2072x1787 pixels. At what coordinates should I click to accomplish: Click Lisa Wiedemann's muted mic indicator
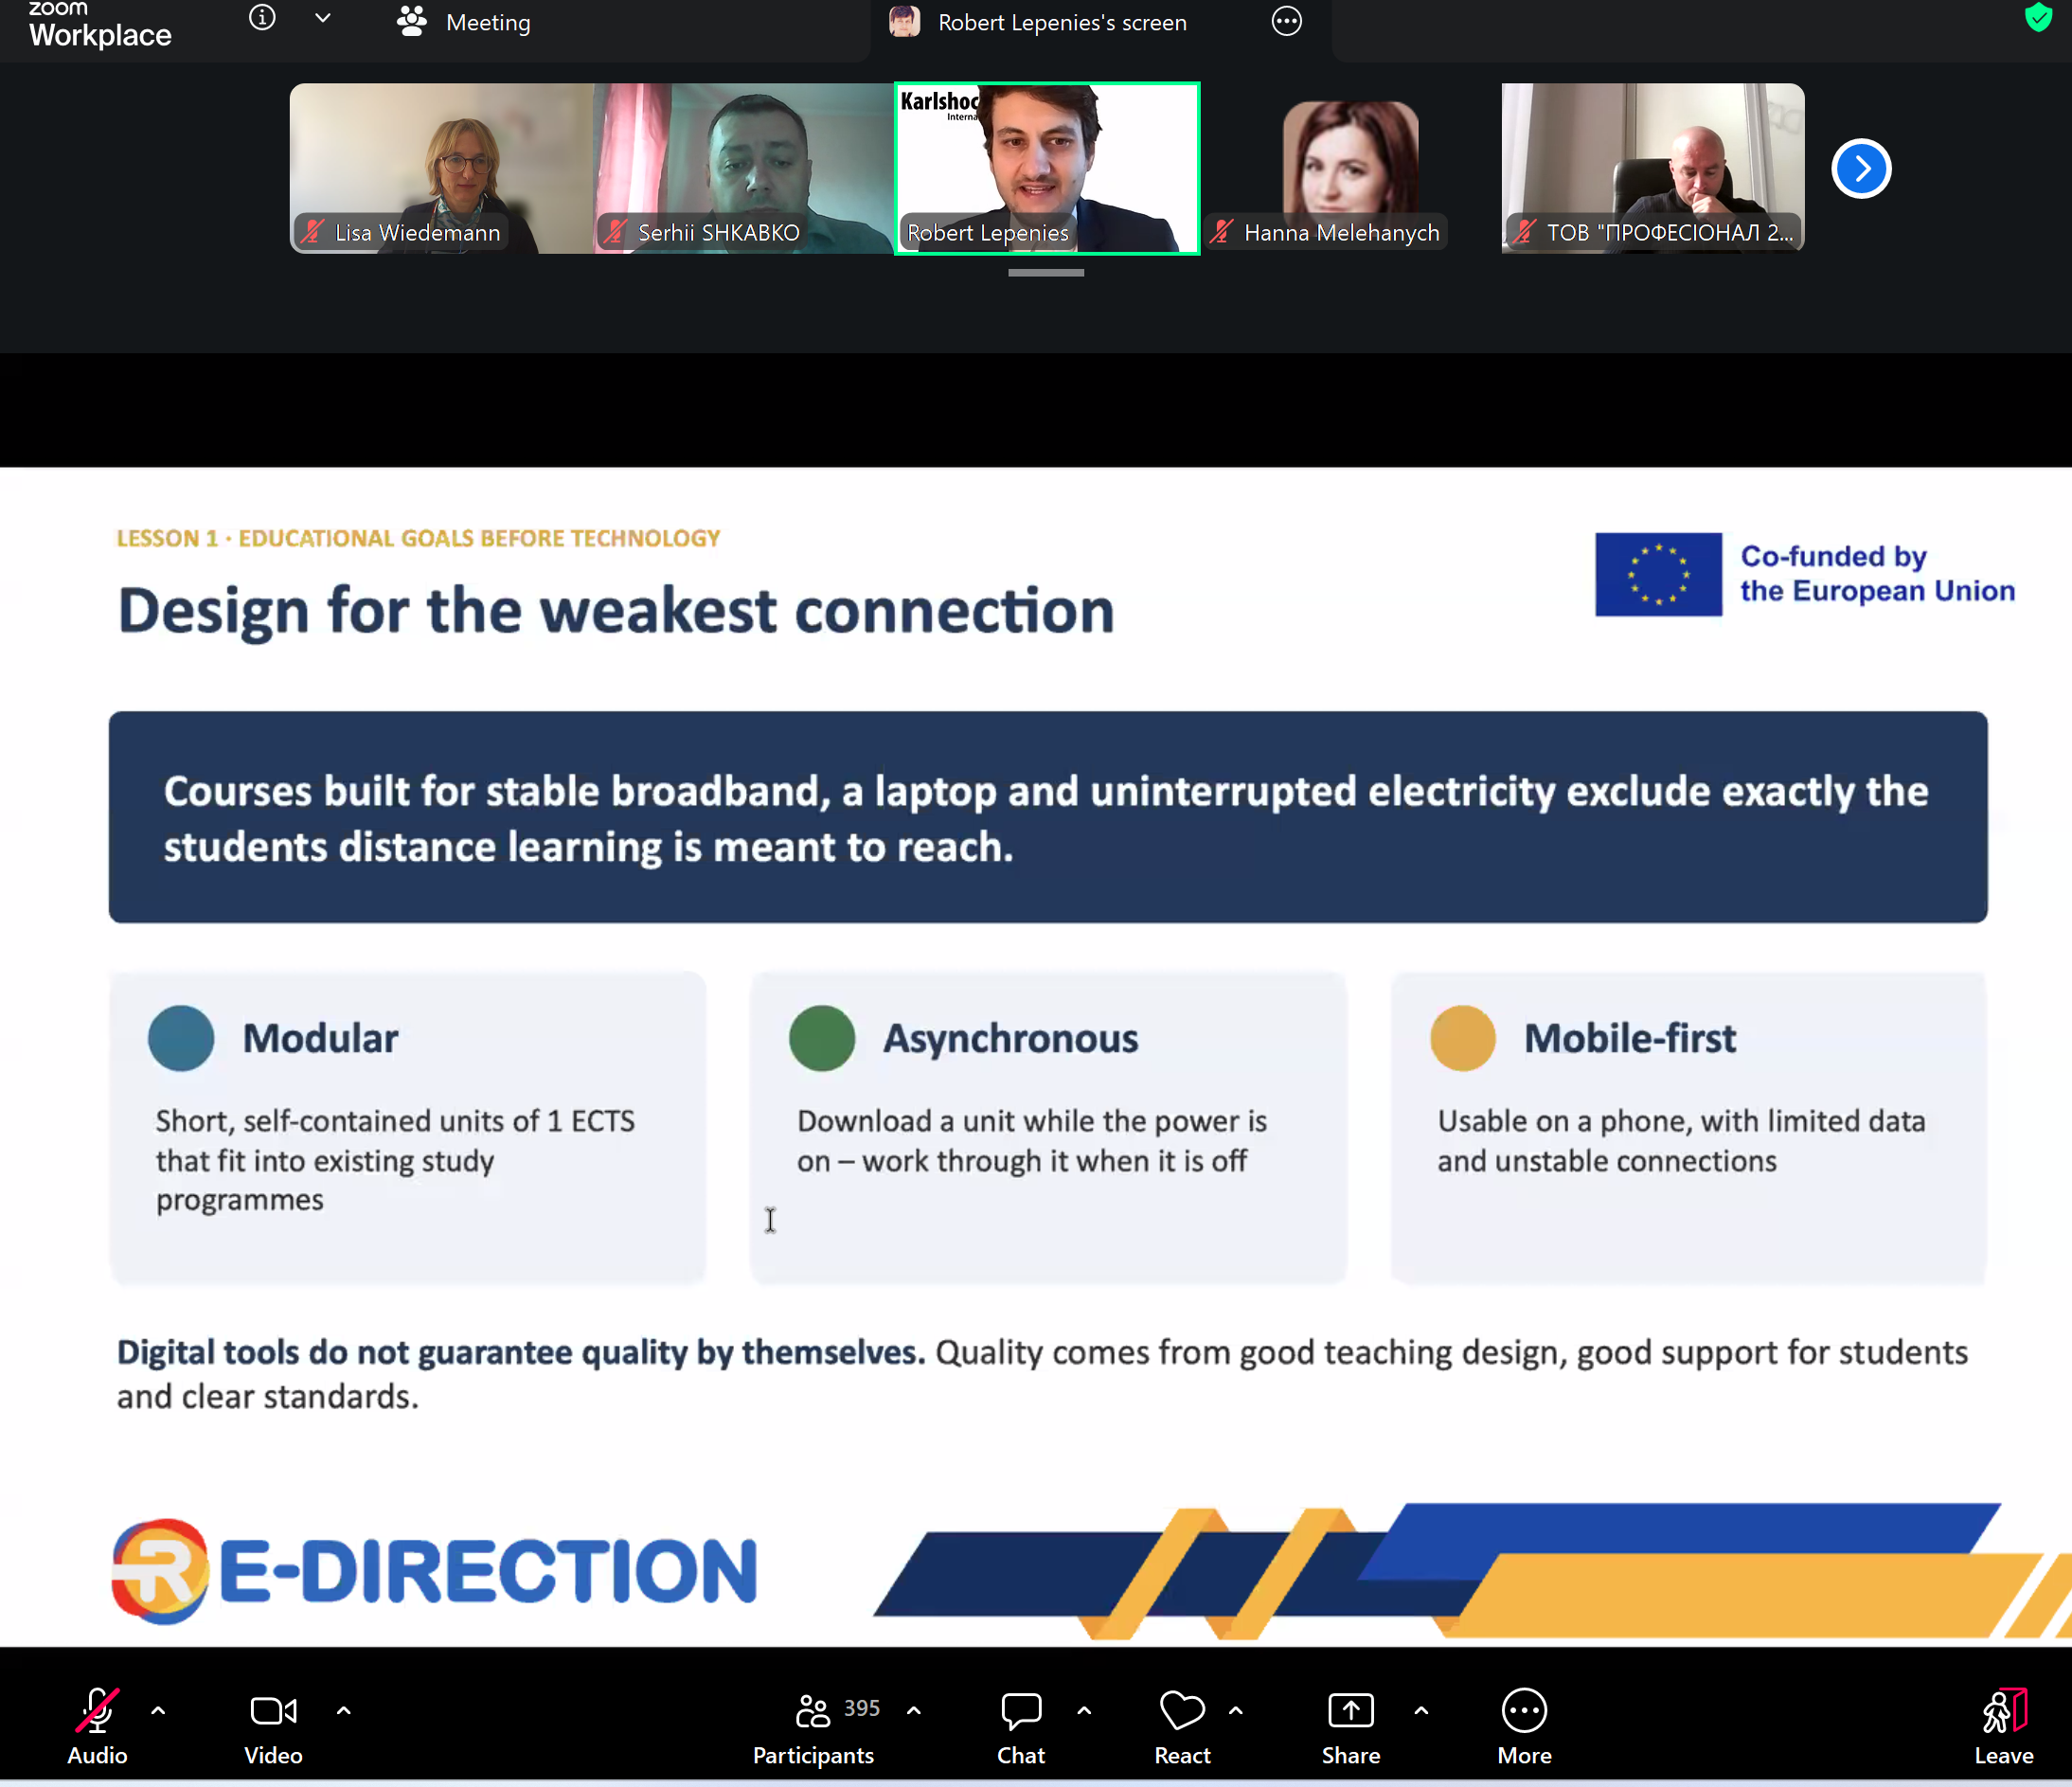pyautogui.click(x=313, y=232)
